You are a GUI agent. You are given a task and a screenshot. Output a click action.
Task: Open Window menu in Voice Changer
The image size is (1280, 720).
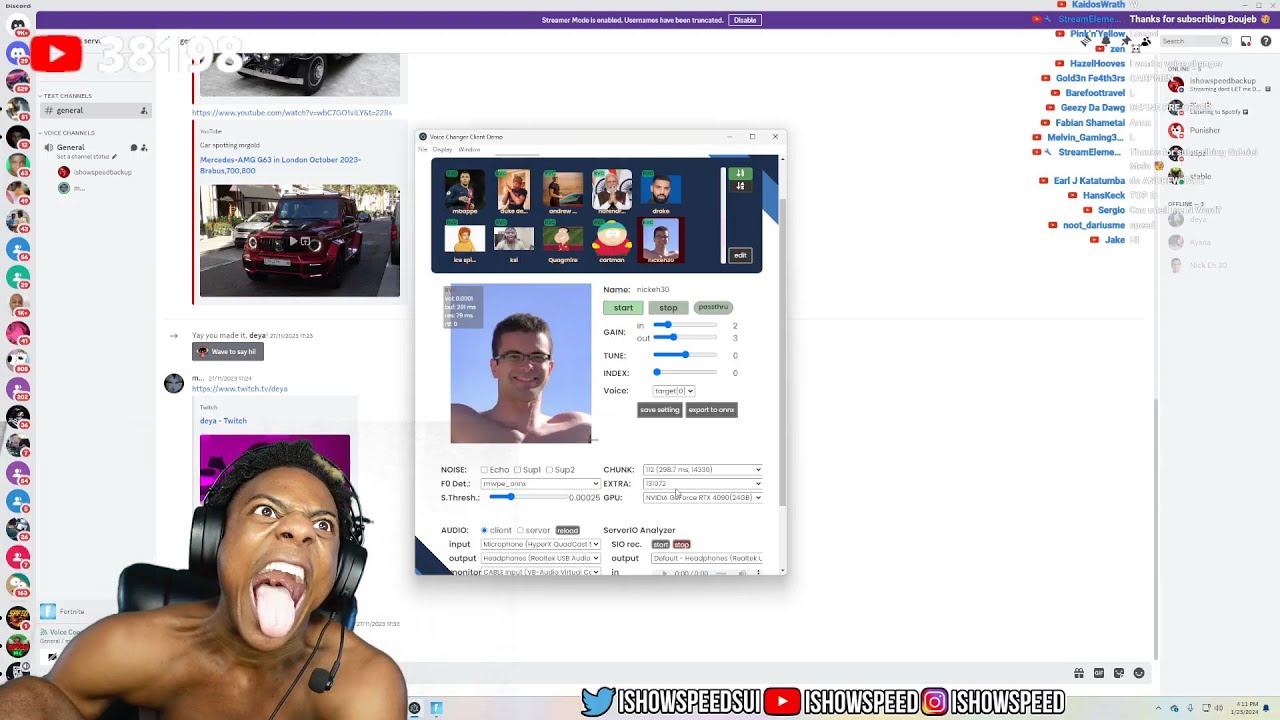pyautogui.click(x=469, y=150)
